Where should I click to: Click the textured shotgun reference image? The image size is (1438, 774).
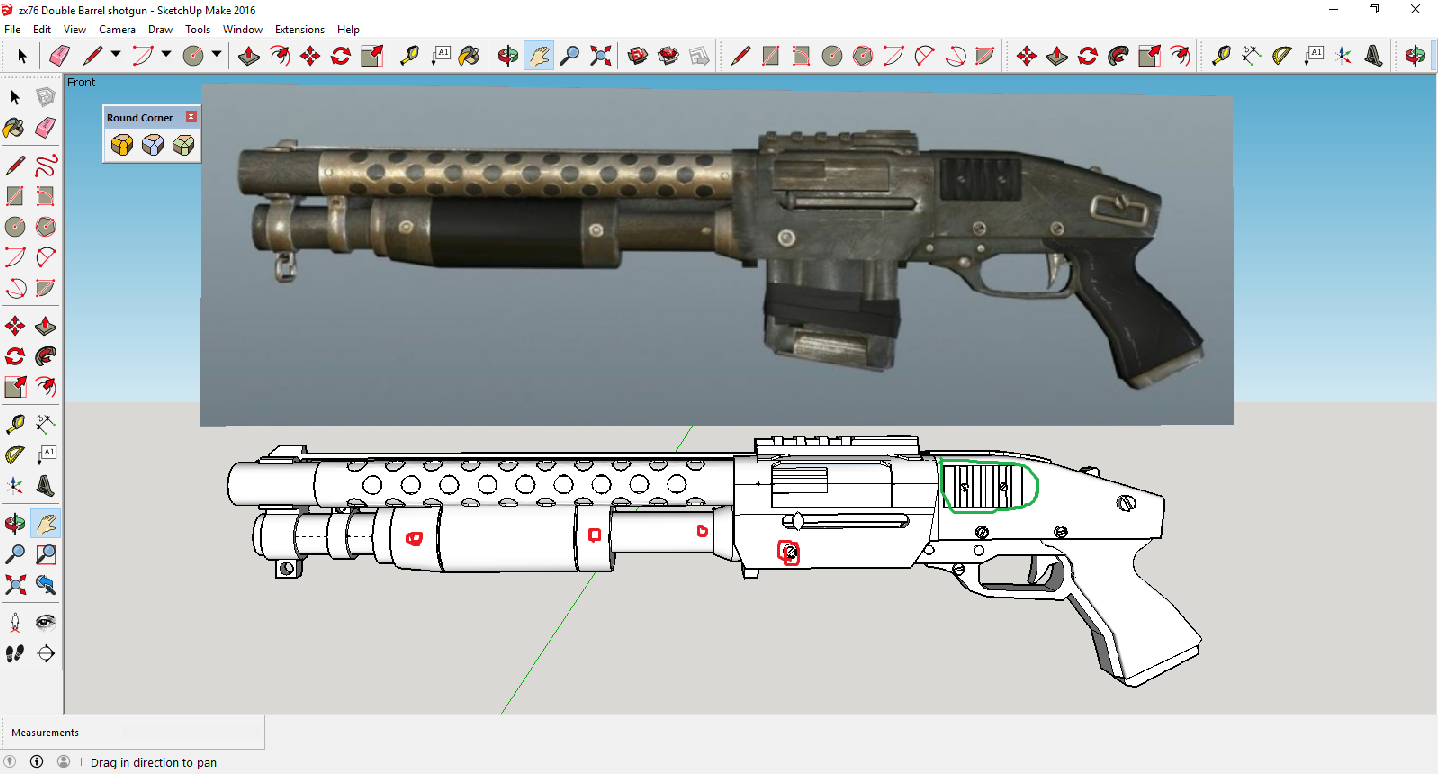click(x=716, y=255)
